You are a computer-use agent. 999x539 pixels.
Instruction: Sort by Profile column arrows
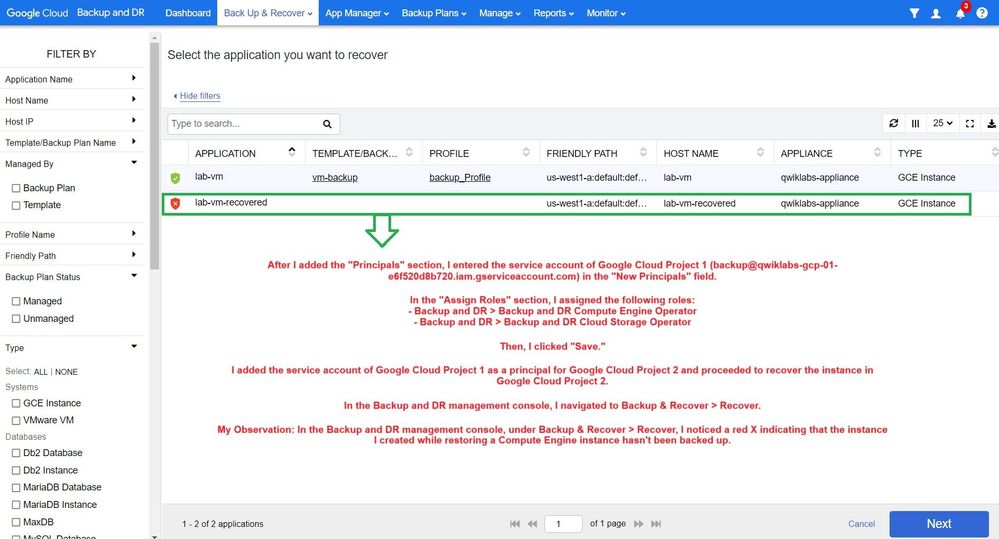[526, 152]
